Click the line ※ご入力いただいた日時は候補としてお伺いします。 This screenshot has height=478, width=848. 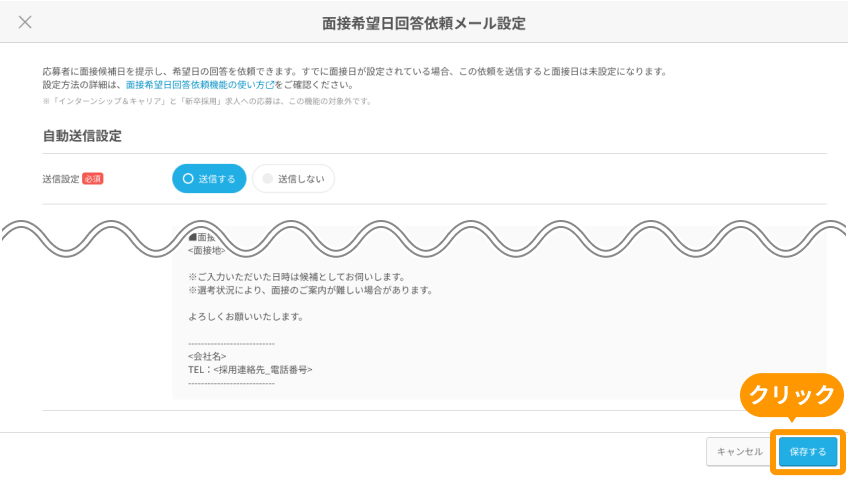tap(297, 277)
